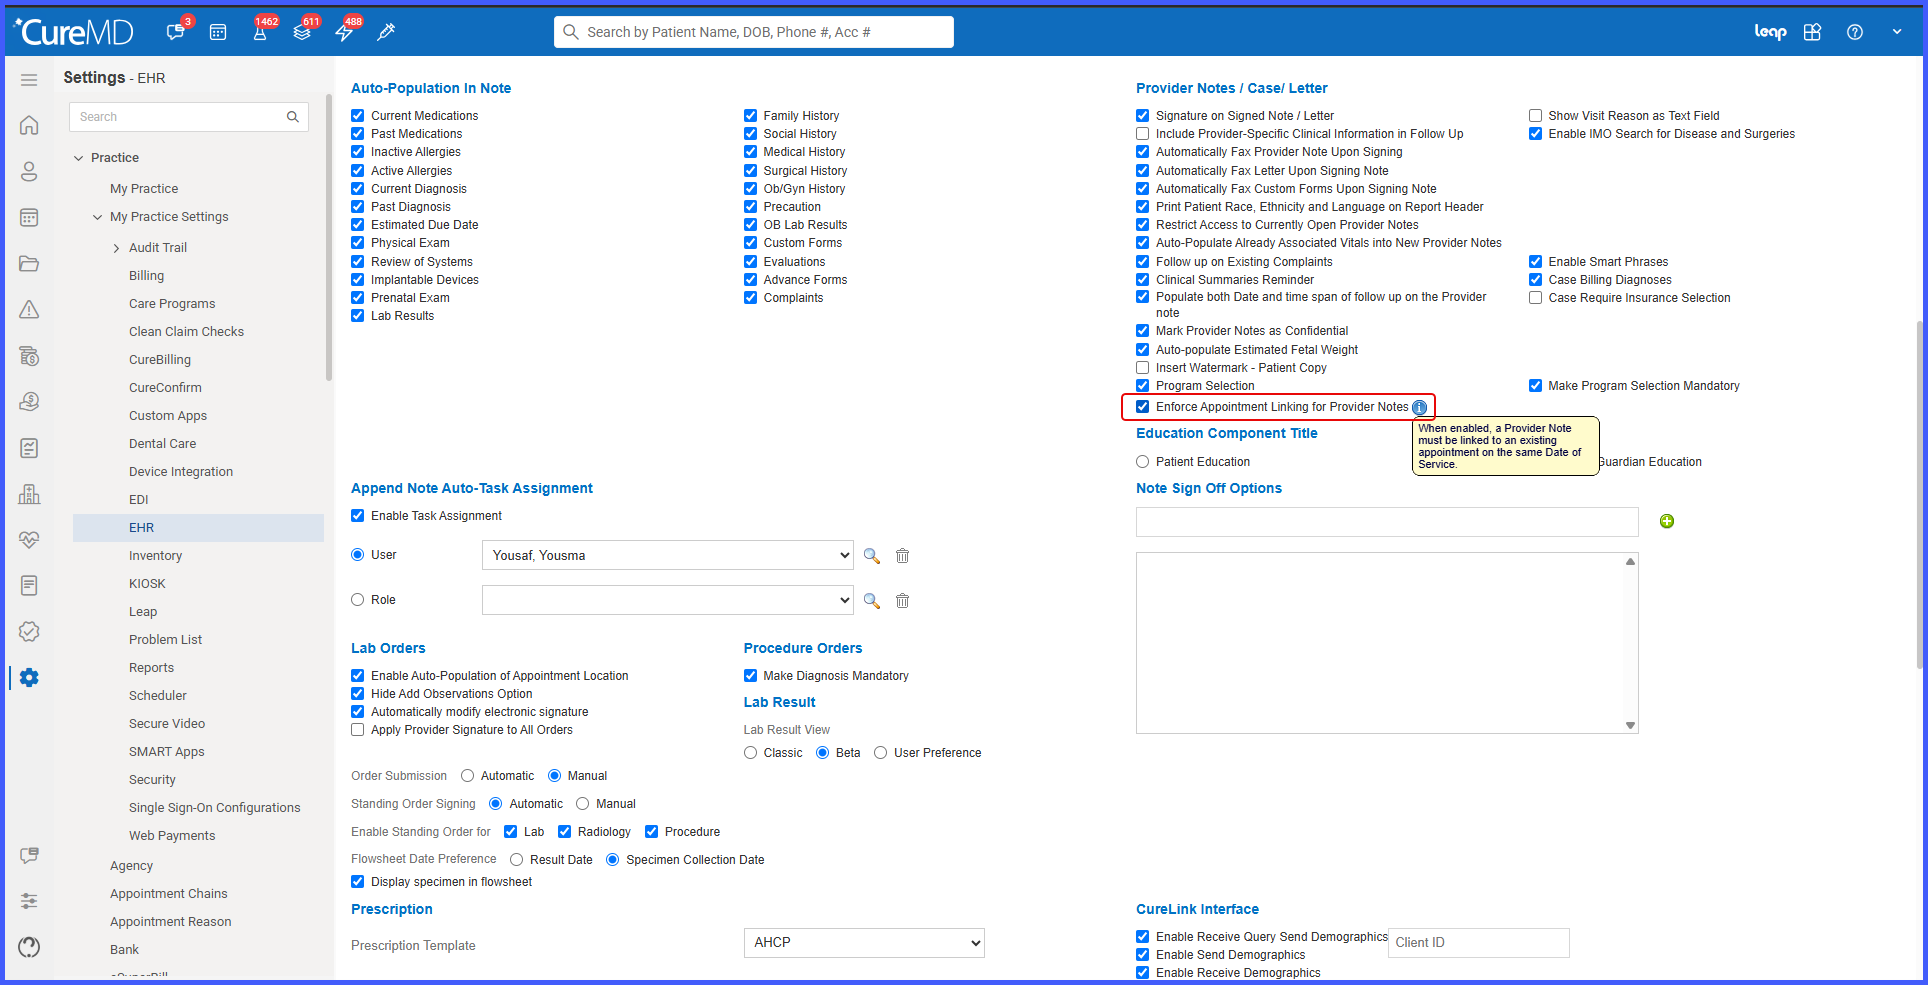Select the Role radio button

(x=358, y=600)
